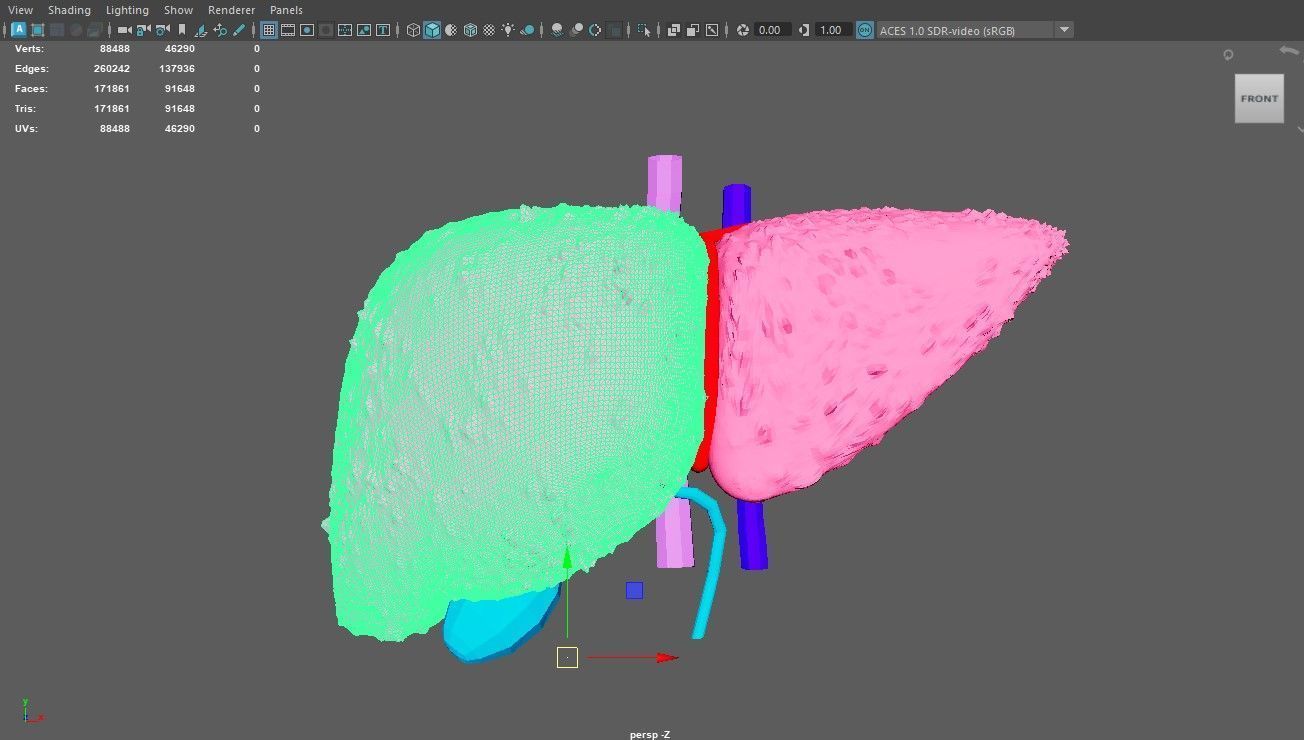Image resolution: width=1304 pixels, height=740 pixels.
Task: Click the frame icon beside the 'A' icon
Action: tap(37, 30)
